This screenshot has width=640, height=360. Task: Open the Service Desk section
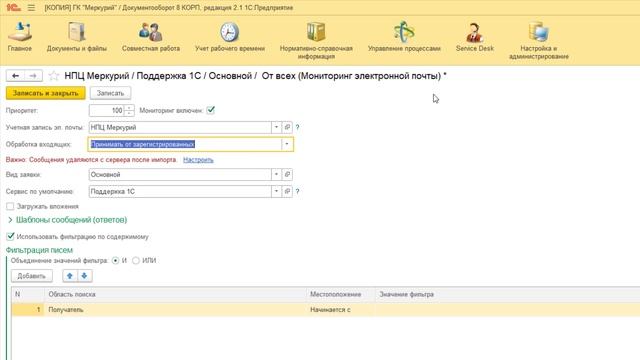(475, 36)
